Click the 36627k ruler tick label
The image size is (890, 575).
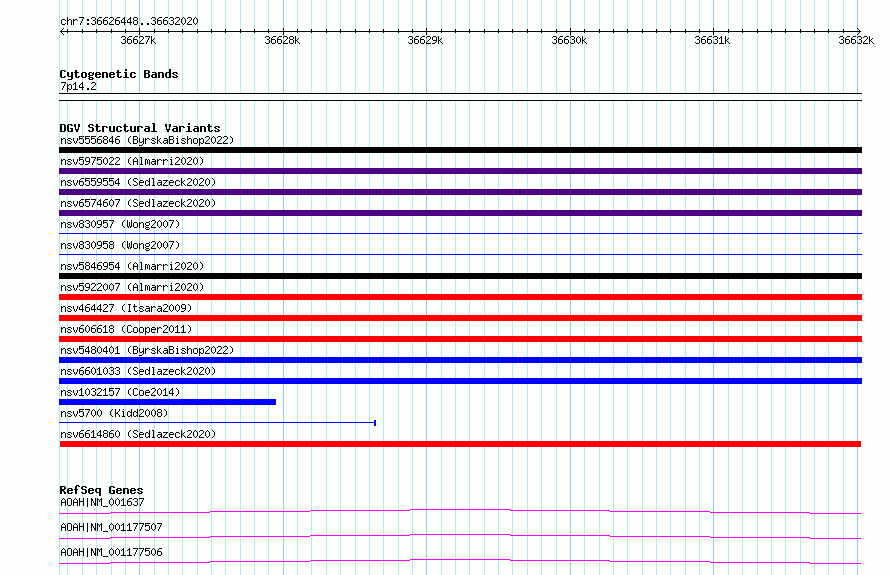138,40
